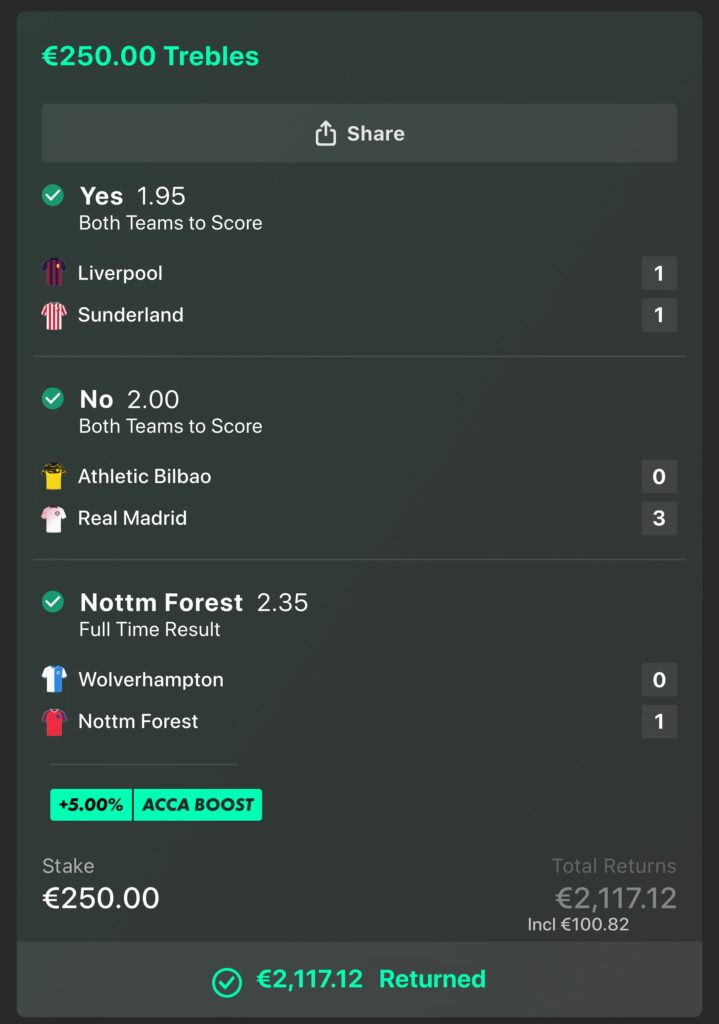Select the +5.00% boost label
The width and height of the screenshot is (719, 1024).
pos(91,805)
